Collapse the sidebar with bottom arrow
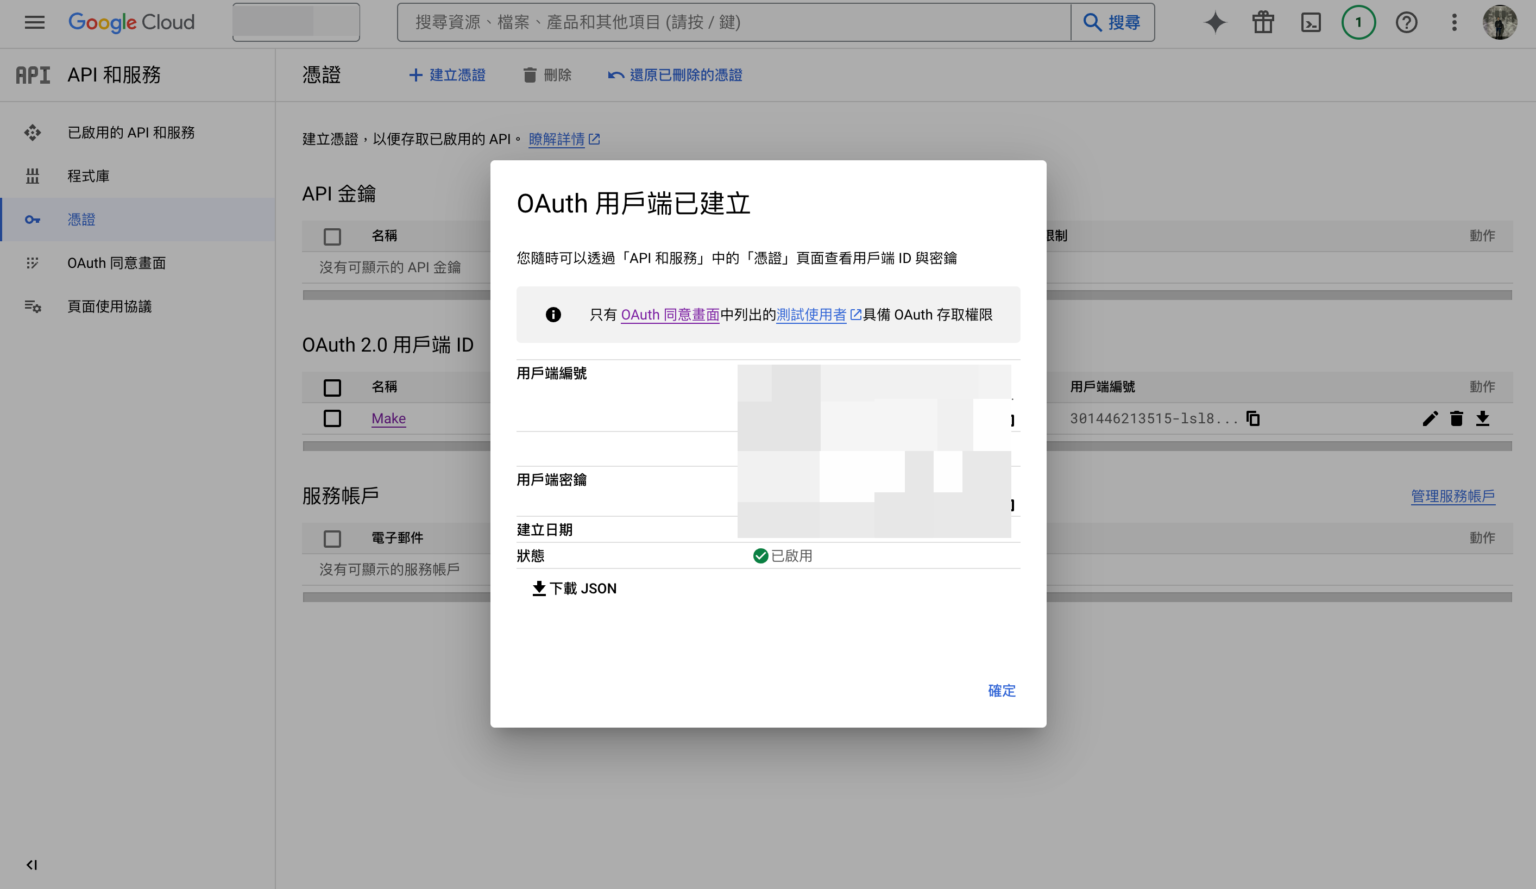The width and height of the screenshot is (1536, 889). tap(31, 864)
